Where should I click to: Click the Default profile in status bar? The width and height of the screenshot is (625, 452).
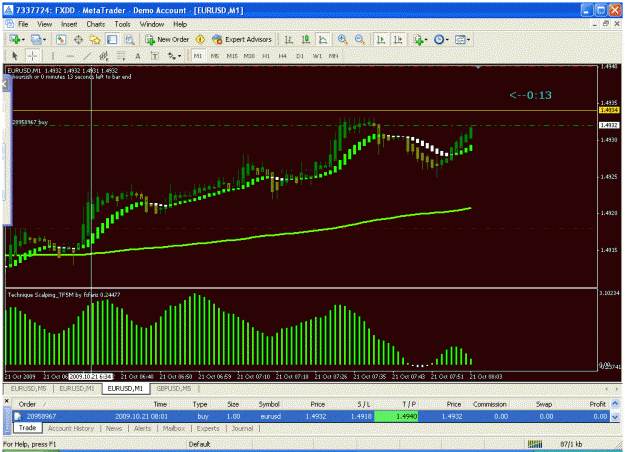199,444
